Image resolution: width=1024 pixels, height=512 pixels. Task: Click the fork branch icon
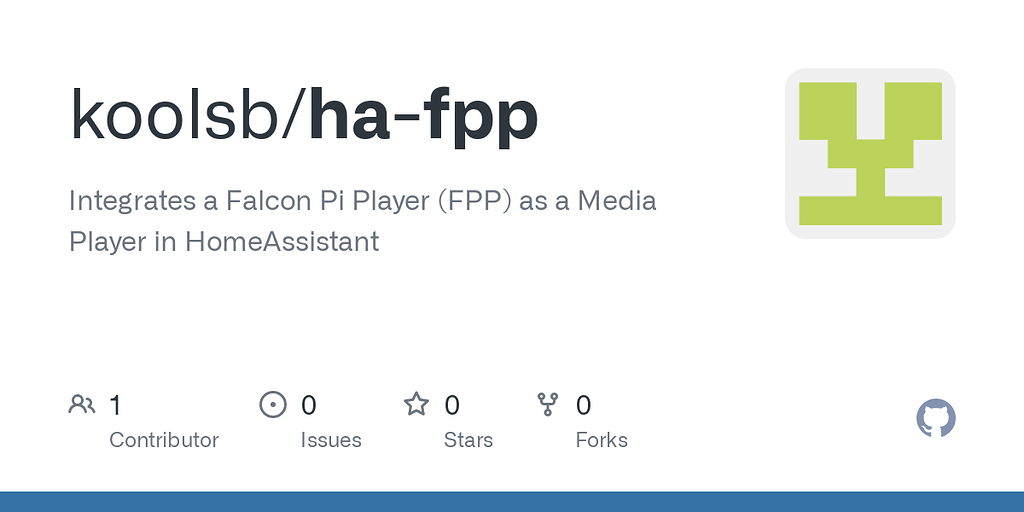click(x=548, y=404)
